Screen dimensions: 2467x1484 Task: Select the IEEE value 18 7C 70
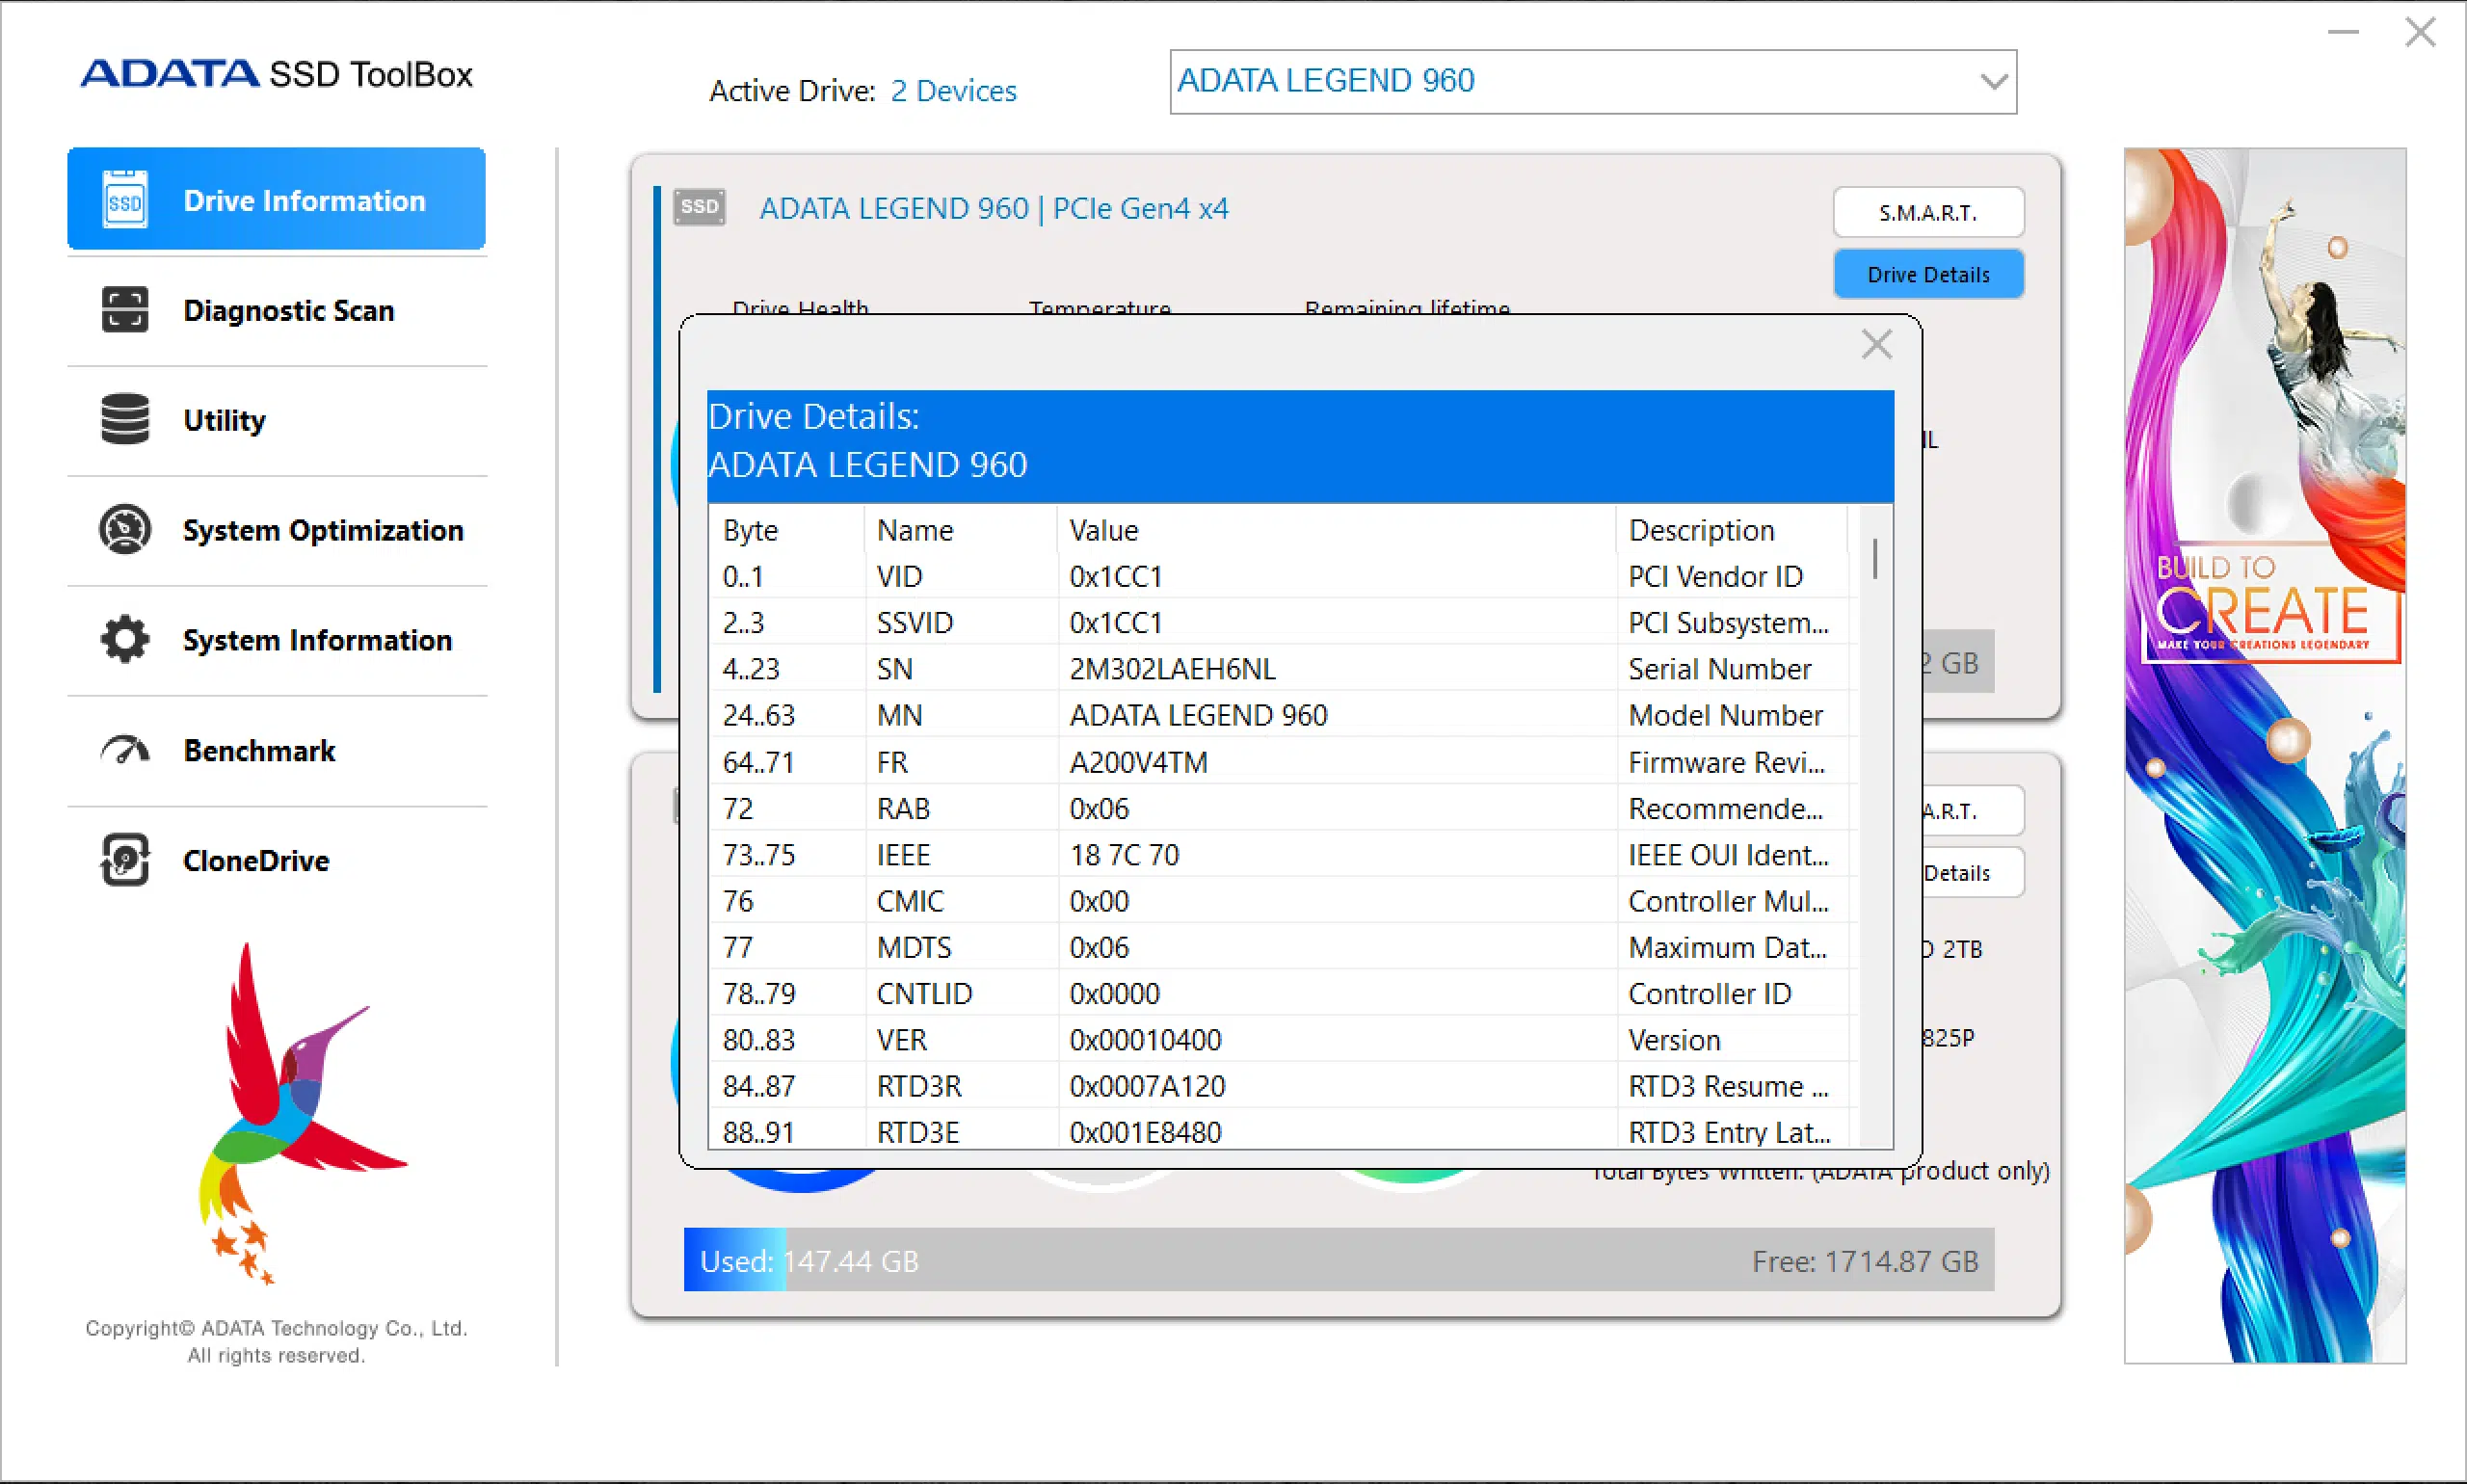coord(1124,855)
